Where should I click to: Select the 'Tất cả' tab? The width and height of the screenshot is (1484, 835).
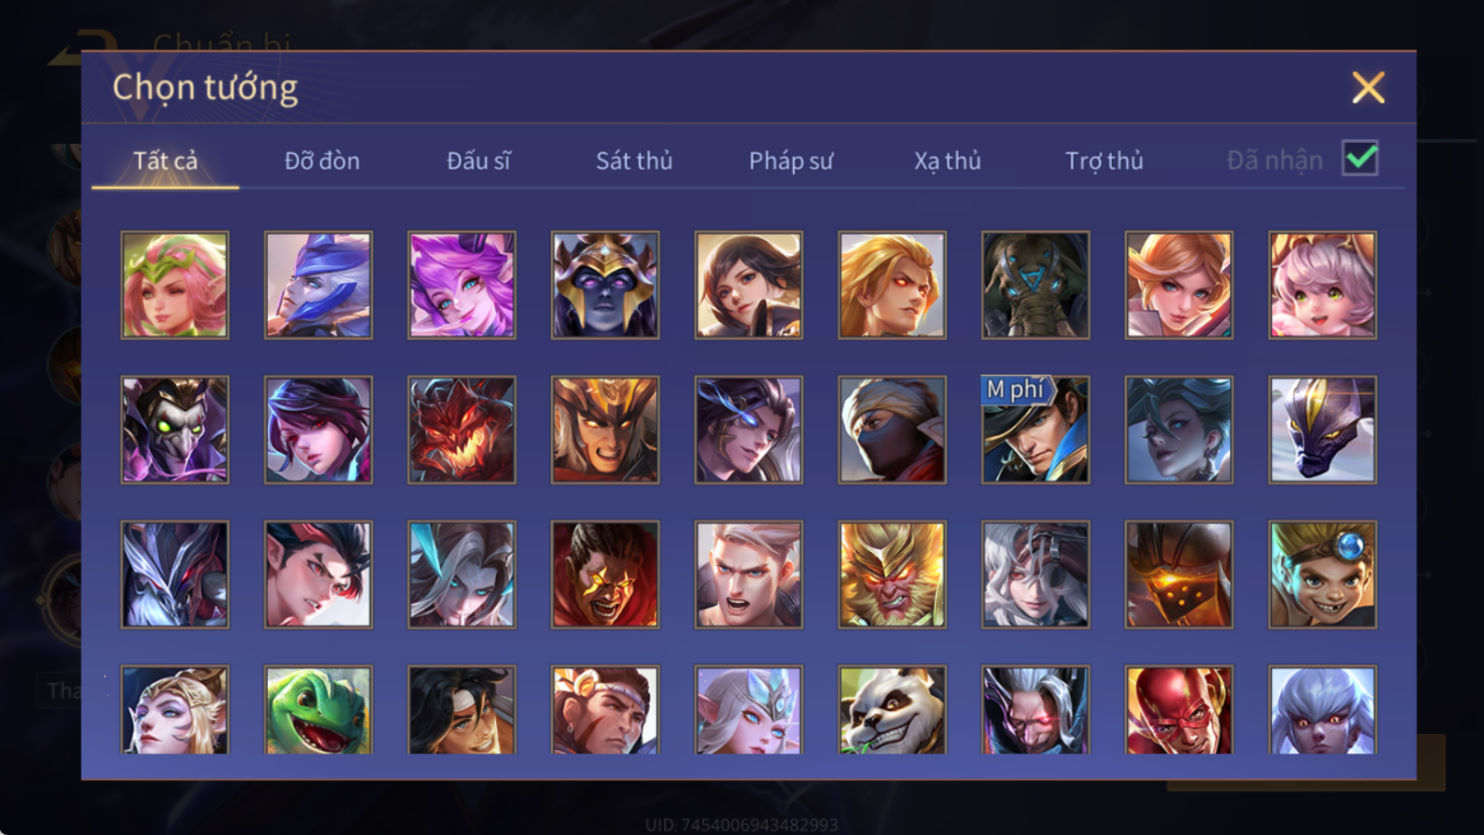165,160
